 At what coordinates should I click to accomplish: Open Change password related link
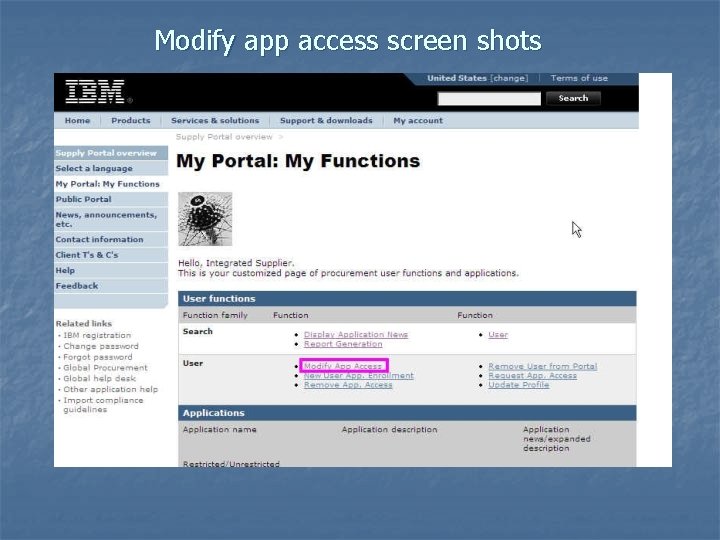[x=101, y=346]
